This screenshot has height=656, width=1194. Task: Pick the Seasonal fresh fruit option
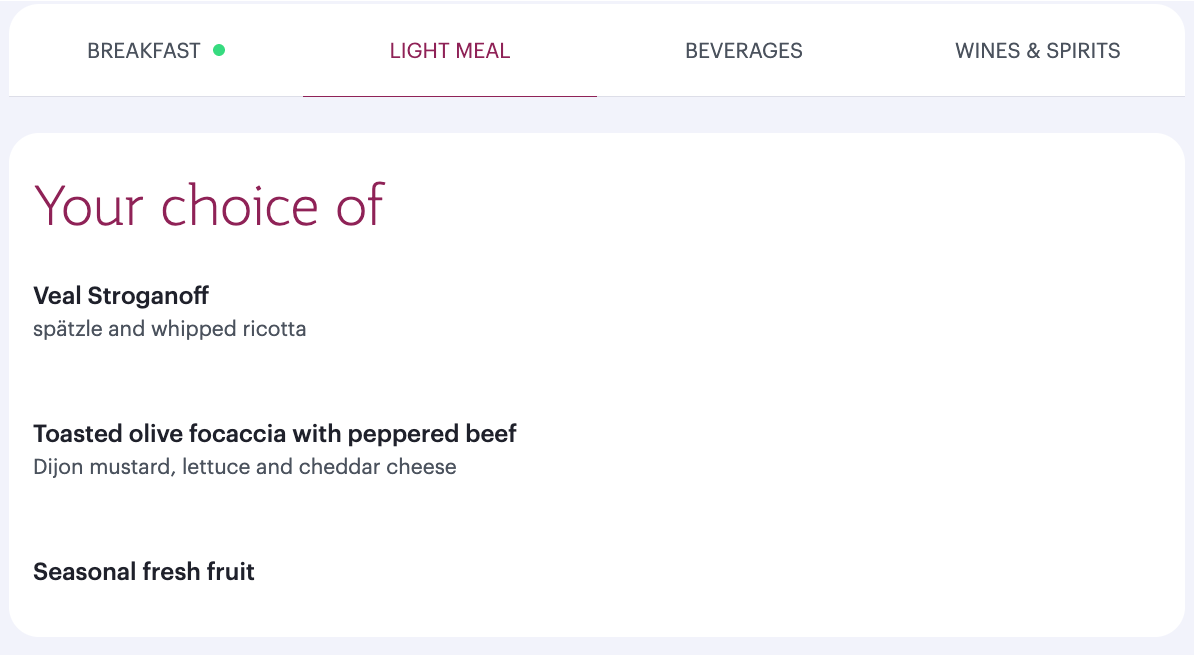pos(144,571)
